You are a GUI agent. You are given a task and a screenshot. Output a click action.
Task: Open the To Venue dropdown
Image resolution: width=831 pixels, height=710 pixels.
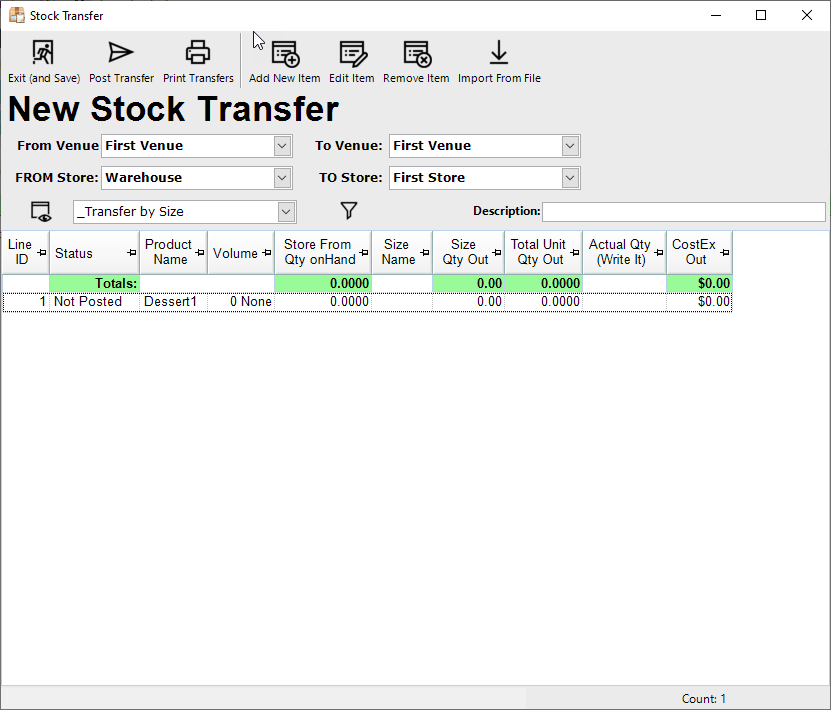pyautogui.click(x=570, y=146)
